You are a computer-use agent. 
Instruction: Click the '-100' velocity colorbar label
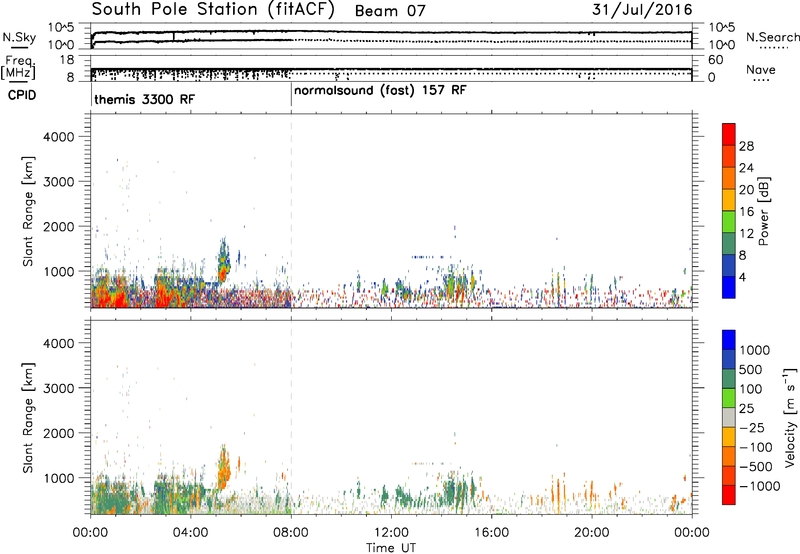pyautogui.click(x=755, y=447)
